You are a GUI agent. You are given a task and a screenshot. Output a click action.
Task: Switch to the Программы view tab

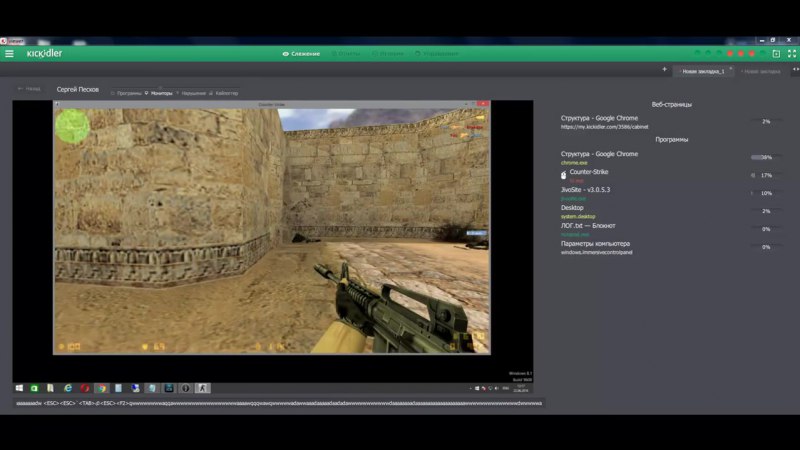(x=126, y=93)
